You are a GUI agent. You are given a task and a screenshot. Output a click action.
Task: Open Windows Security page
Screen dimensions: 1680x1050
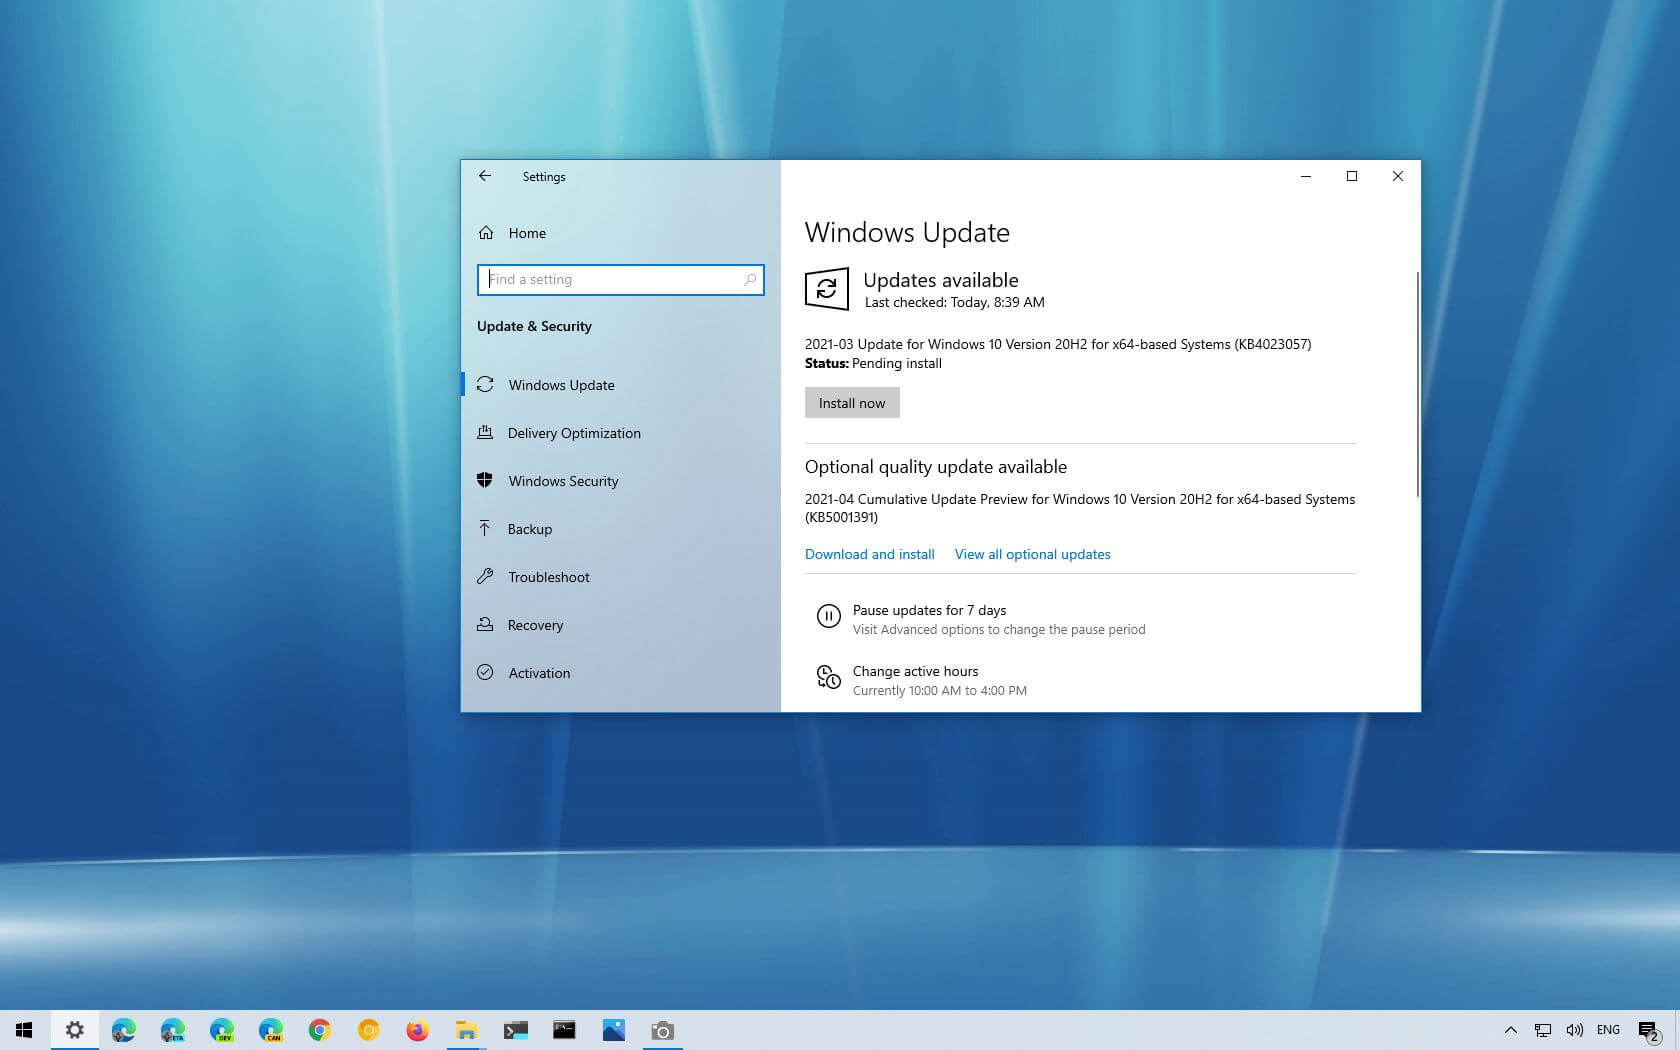tap(621, 481)
